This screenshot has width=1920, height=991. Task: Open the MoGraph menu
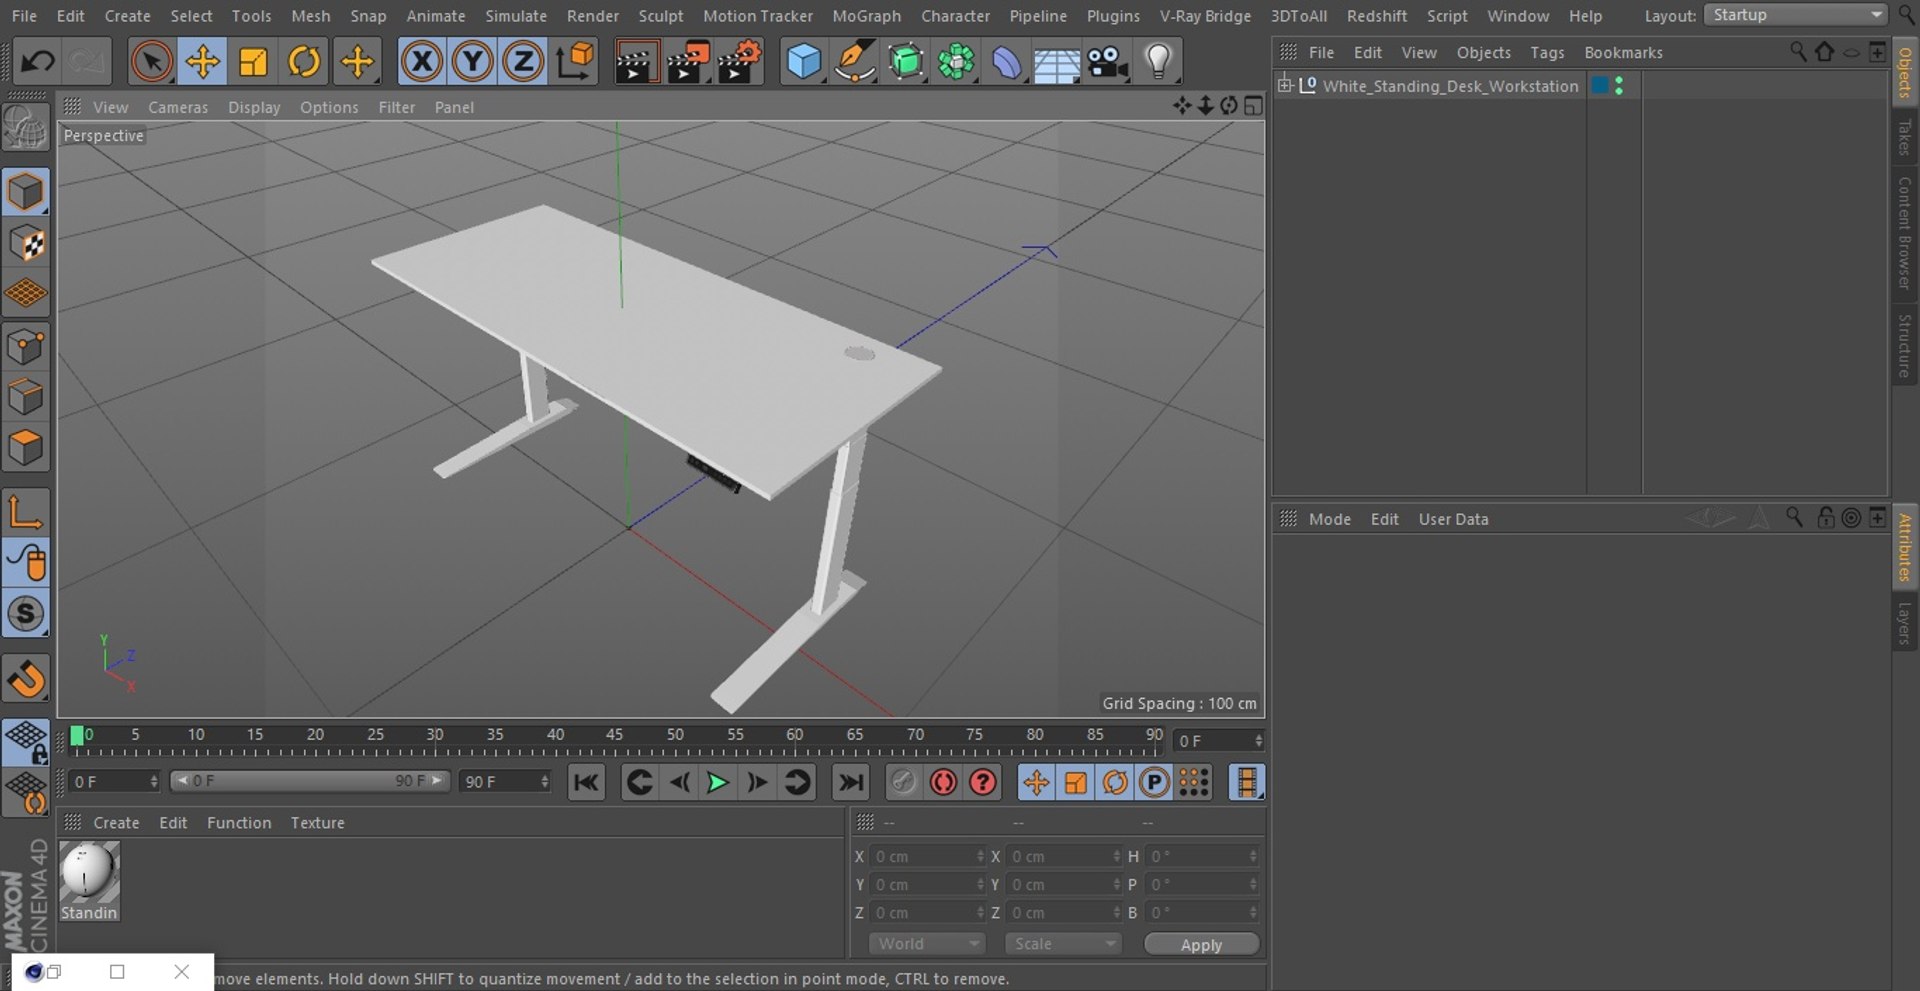point(866,16)
